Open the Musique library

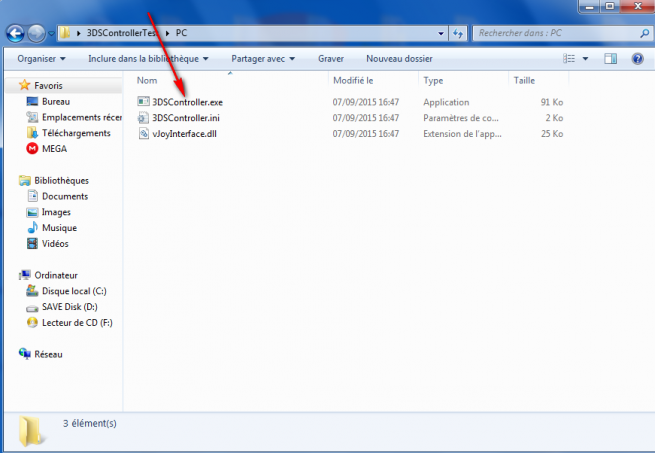59,228
